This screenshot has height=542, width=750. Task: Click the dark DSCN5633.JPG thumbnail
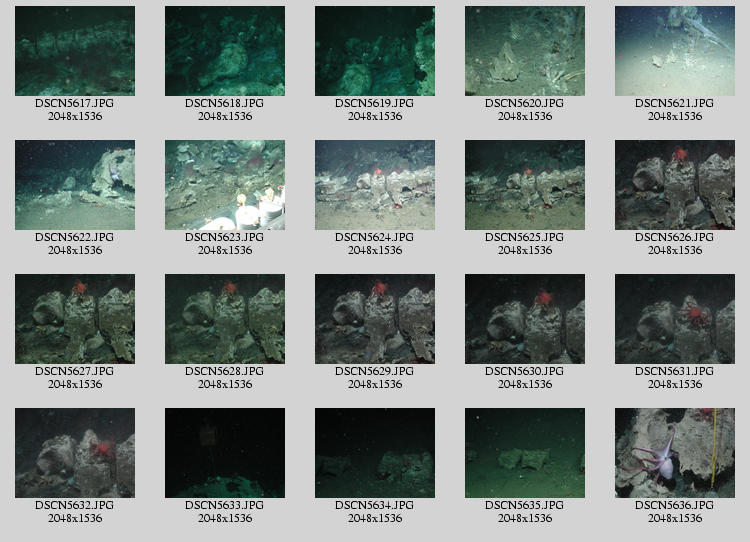pyautogui.click(x=225, y=453)
